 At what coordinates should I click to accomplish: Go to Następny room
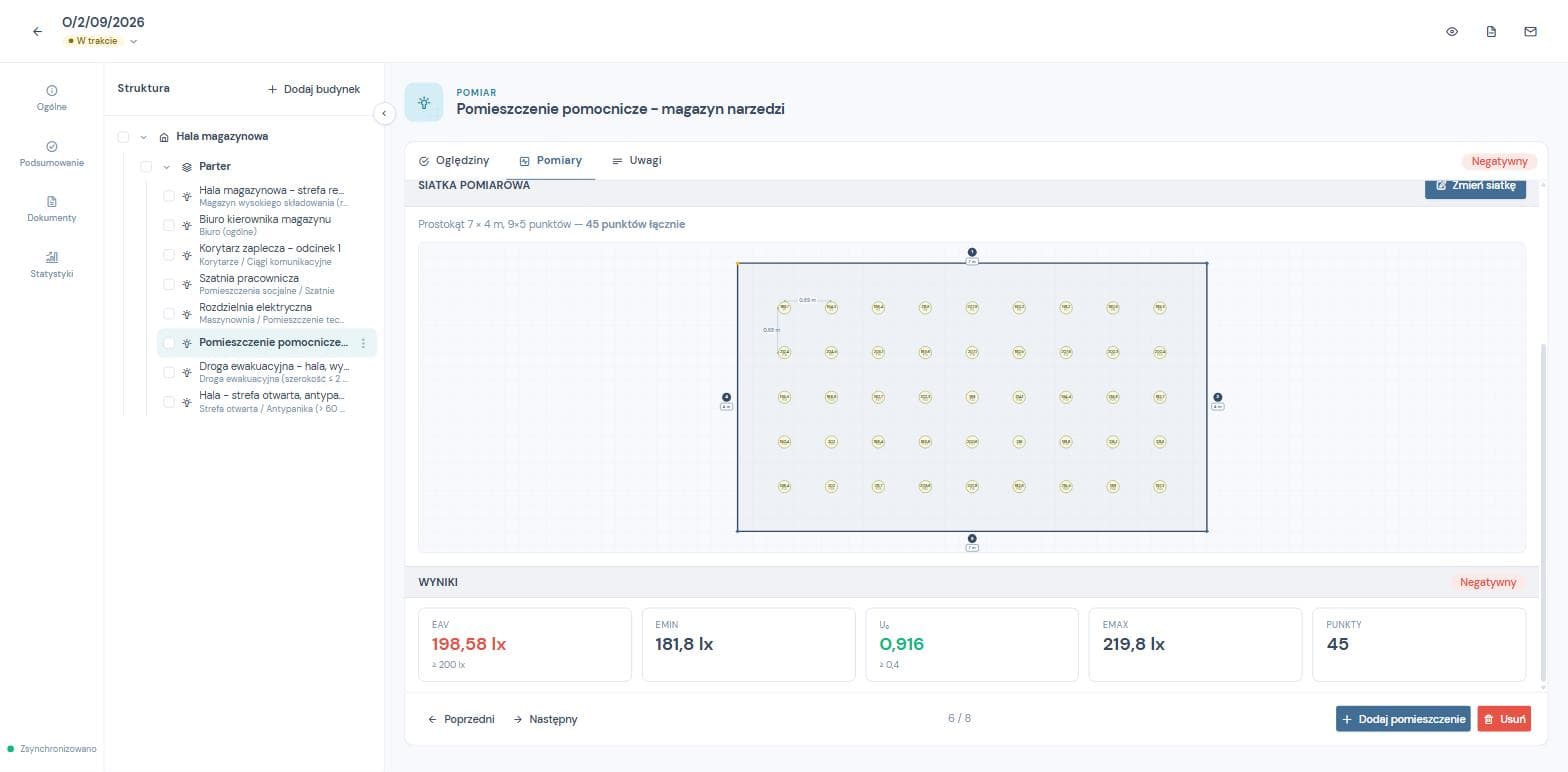(545, 719)
